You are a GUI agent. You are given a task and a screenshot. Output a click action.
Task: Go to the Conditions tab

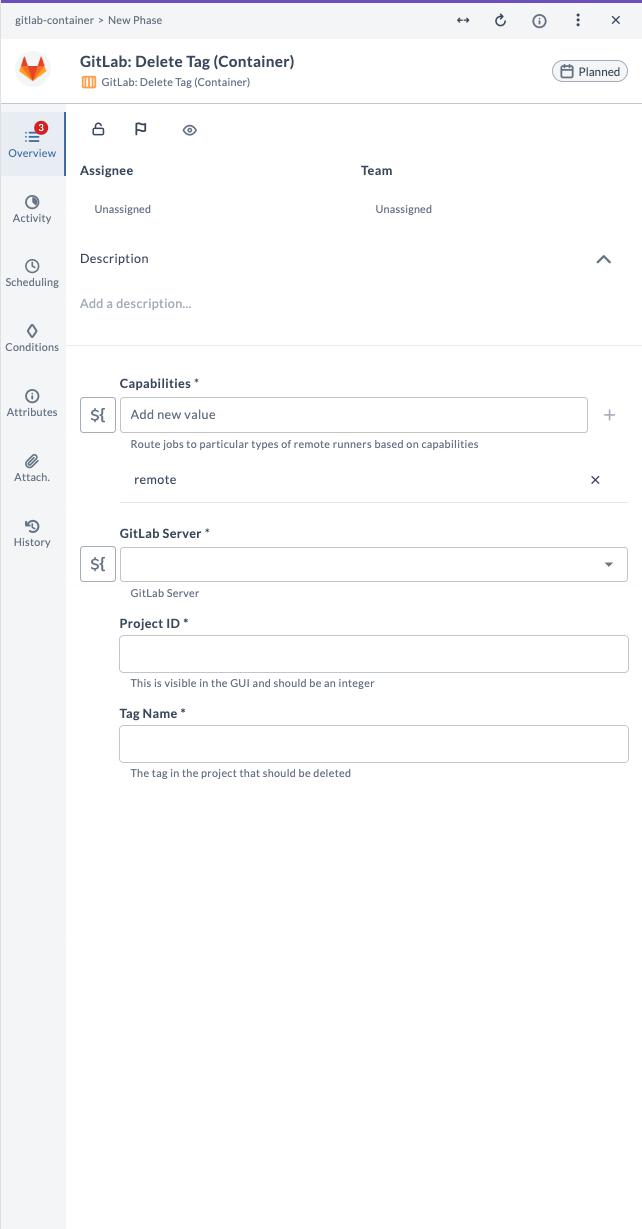32,338
